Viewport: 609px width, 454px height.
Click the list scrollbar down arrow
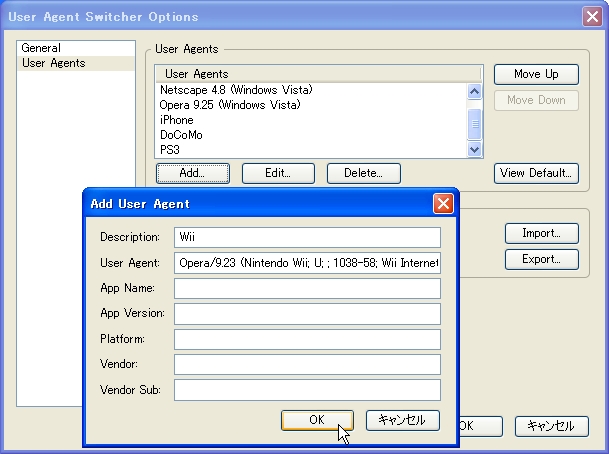point(474,150)
